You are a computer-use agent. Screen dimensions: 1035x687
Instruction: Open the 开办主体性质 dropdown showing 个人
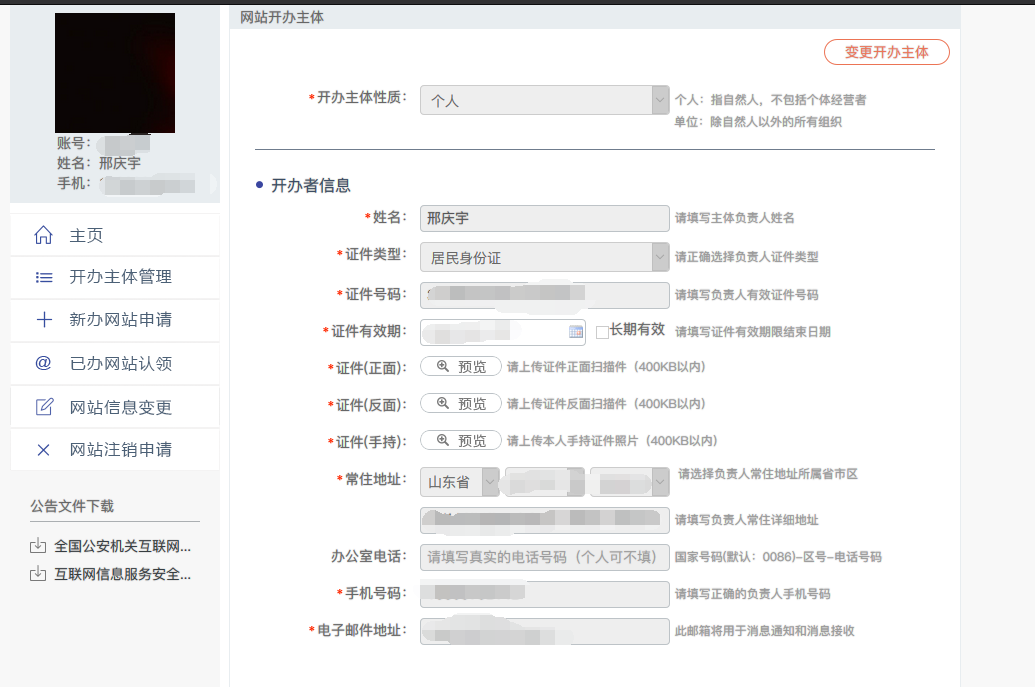(x=545, y=100)
